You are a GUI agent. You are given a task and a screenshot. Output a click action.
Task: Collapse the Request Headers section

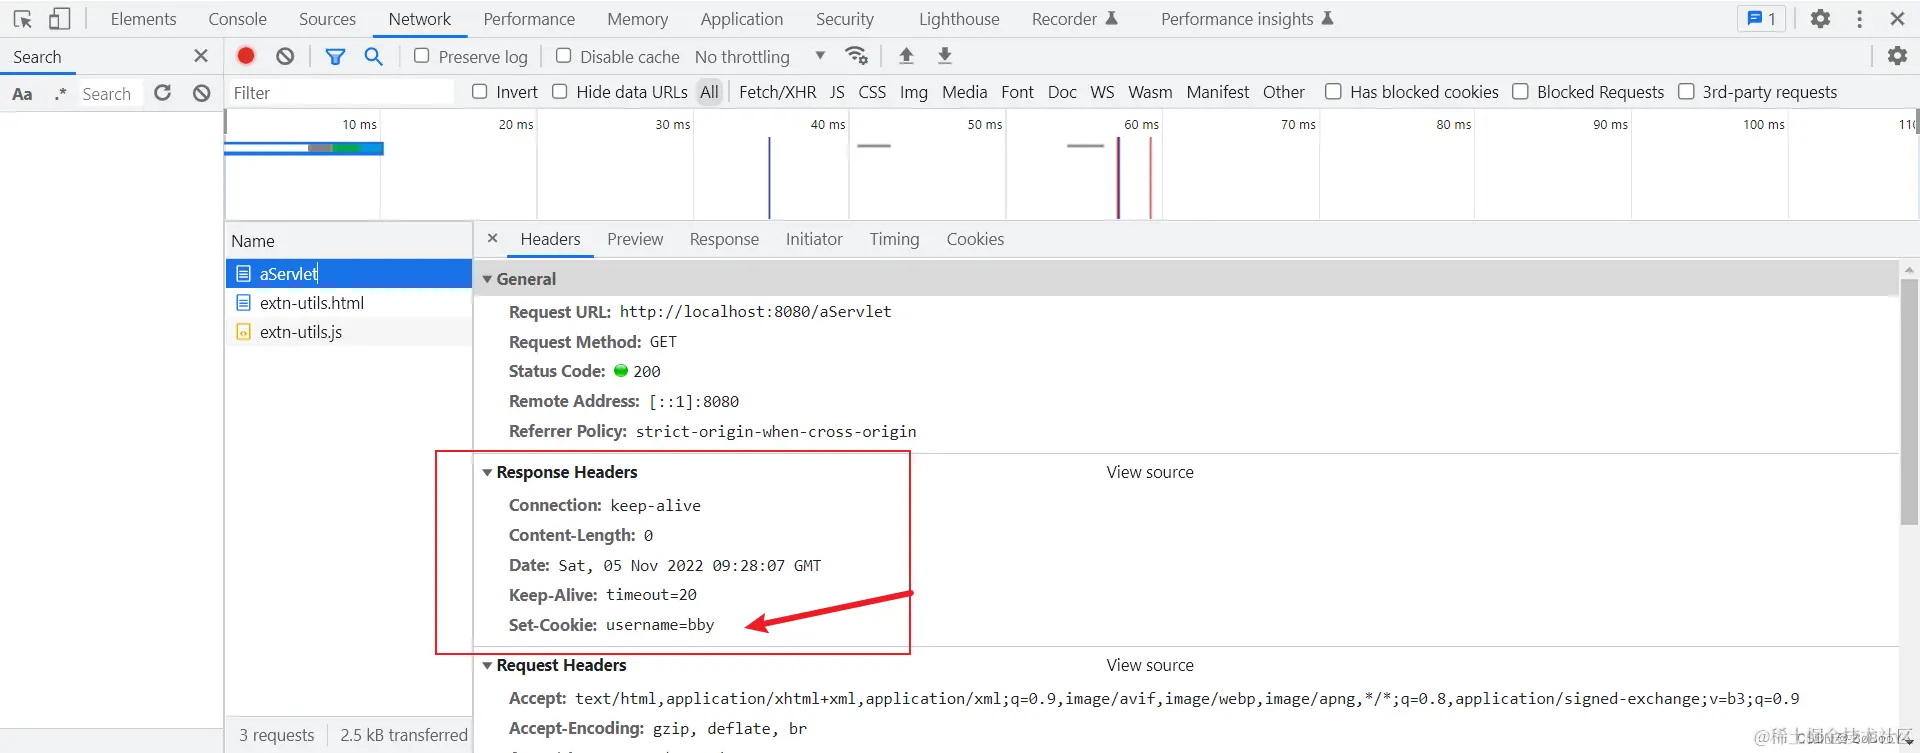487,665
